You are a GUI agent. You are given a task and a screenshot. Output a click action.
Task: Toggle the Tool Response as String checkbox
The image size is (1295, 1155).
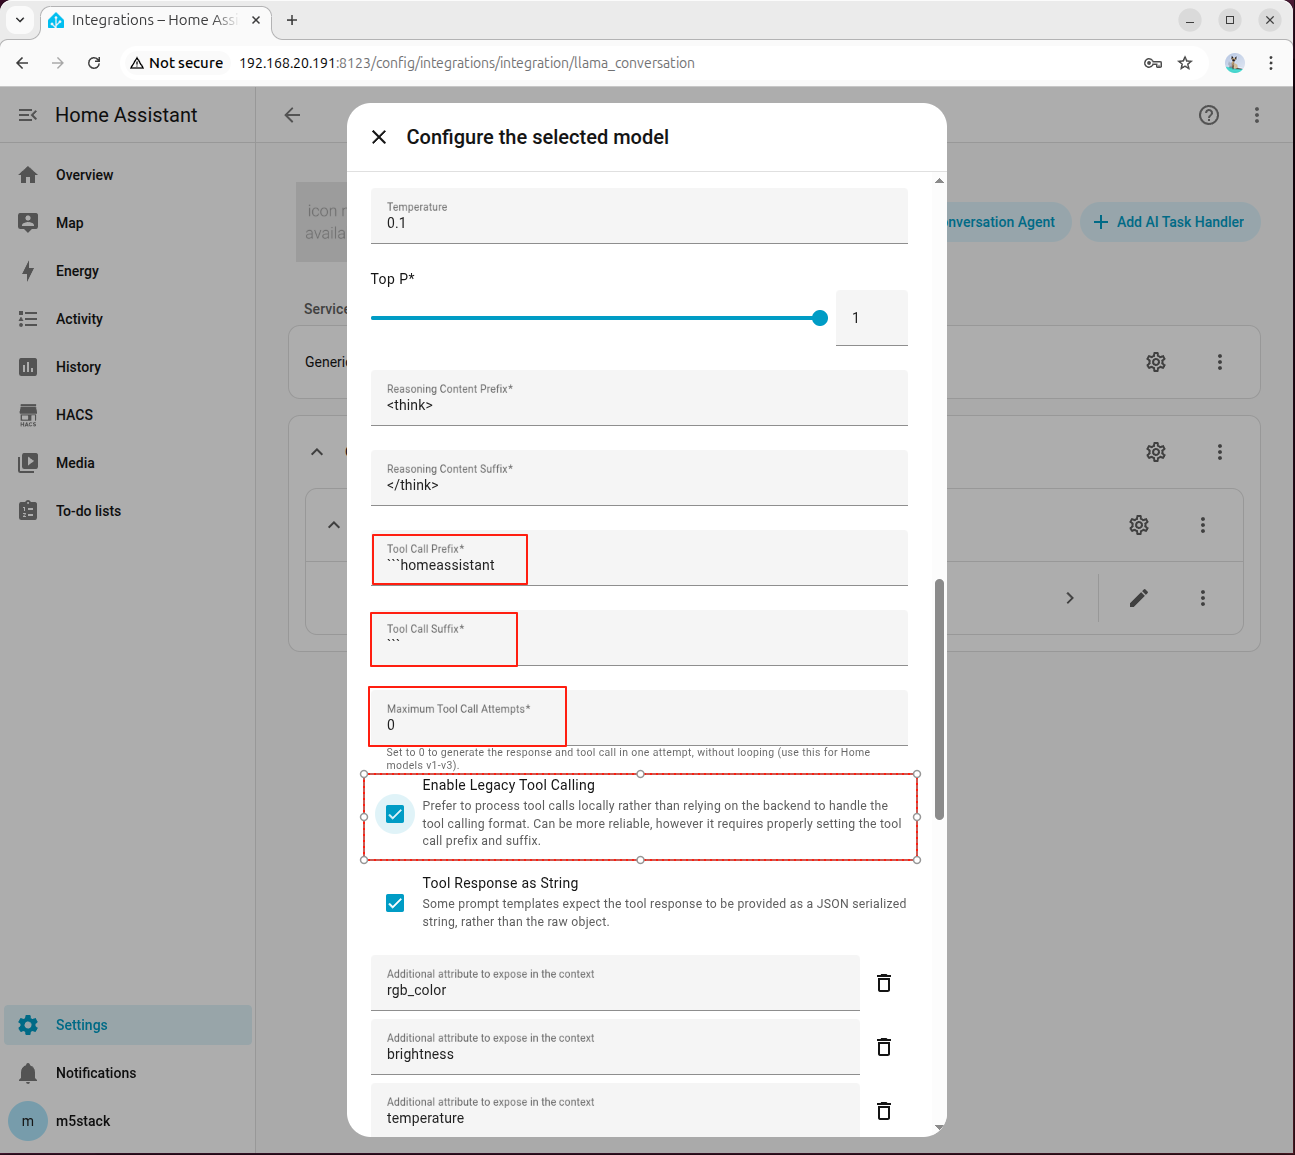point(395,903)
